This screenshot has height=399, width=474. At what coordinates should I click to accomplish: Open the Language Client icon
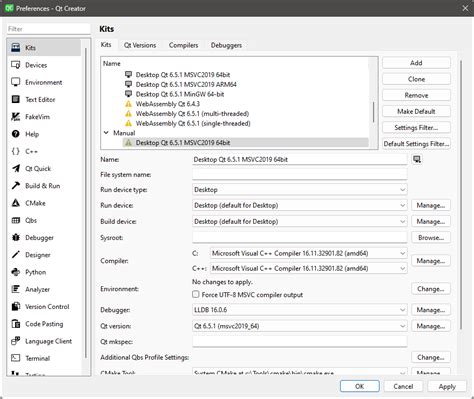(16, 341)
